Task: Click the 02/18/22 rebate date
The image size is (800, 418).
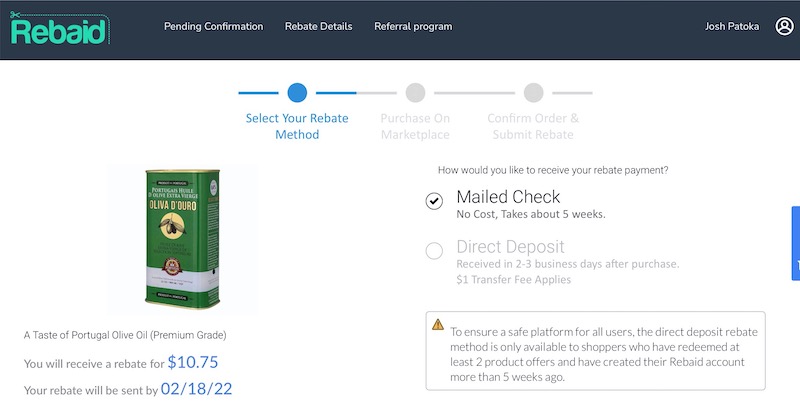Action: [196, 389]
